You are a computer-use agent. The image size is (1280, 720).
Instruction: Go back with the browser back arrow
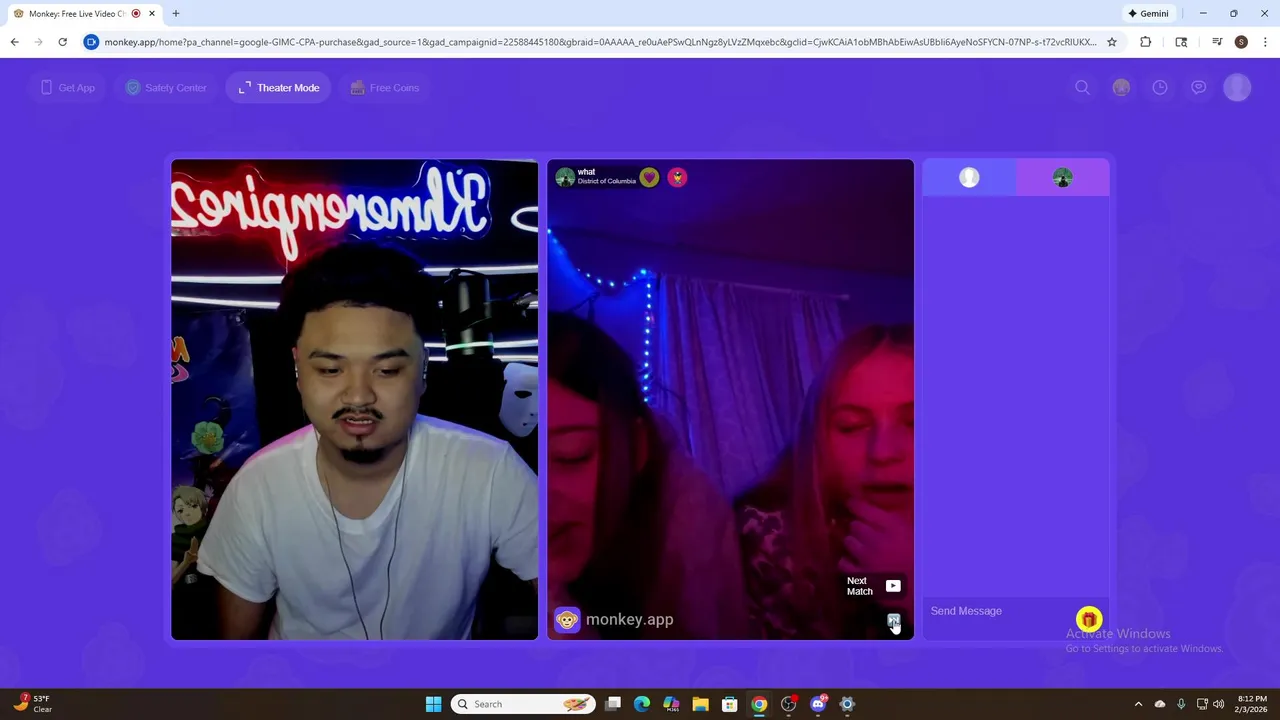[x=14, y=42]
